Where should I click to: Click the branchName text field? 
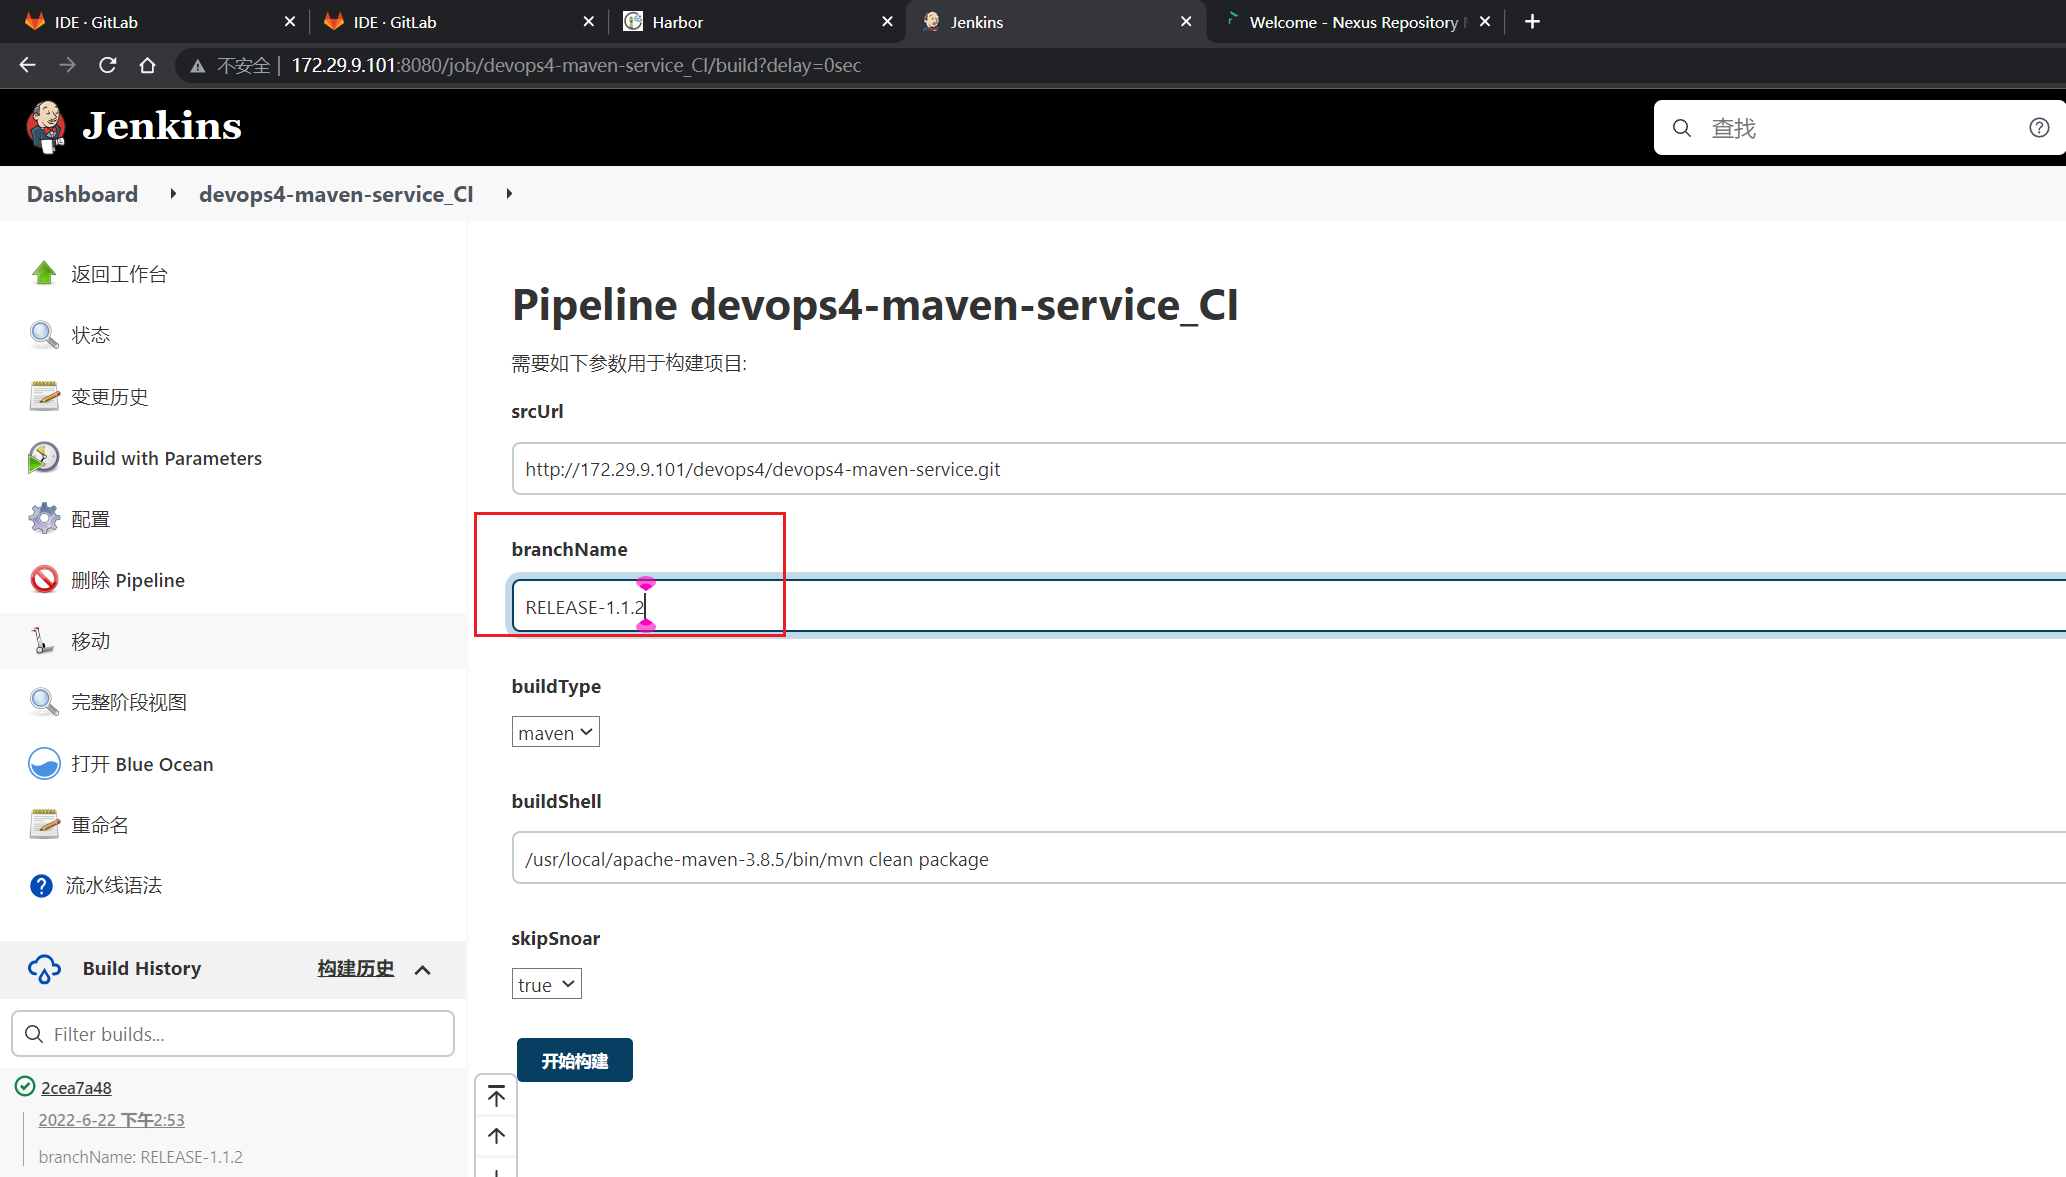1288,607
